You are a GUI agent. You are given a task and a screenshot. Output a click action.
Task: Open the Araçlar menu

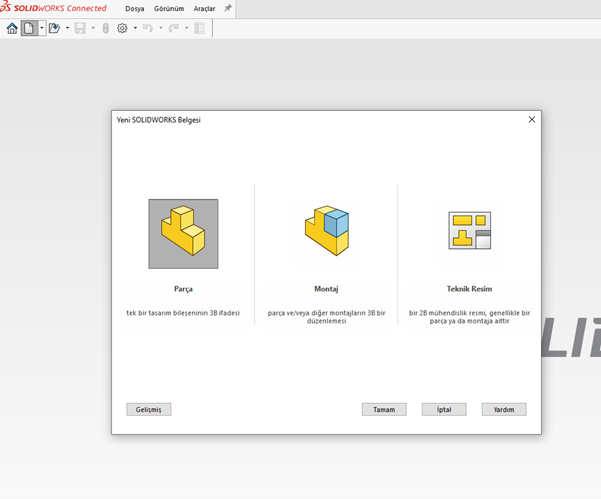tap(204, 8)
